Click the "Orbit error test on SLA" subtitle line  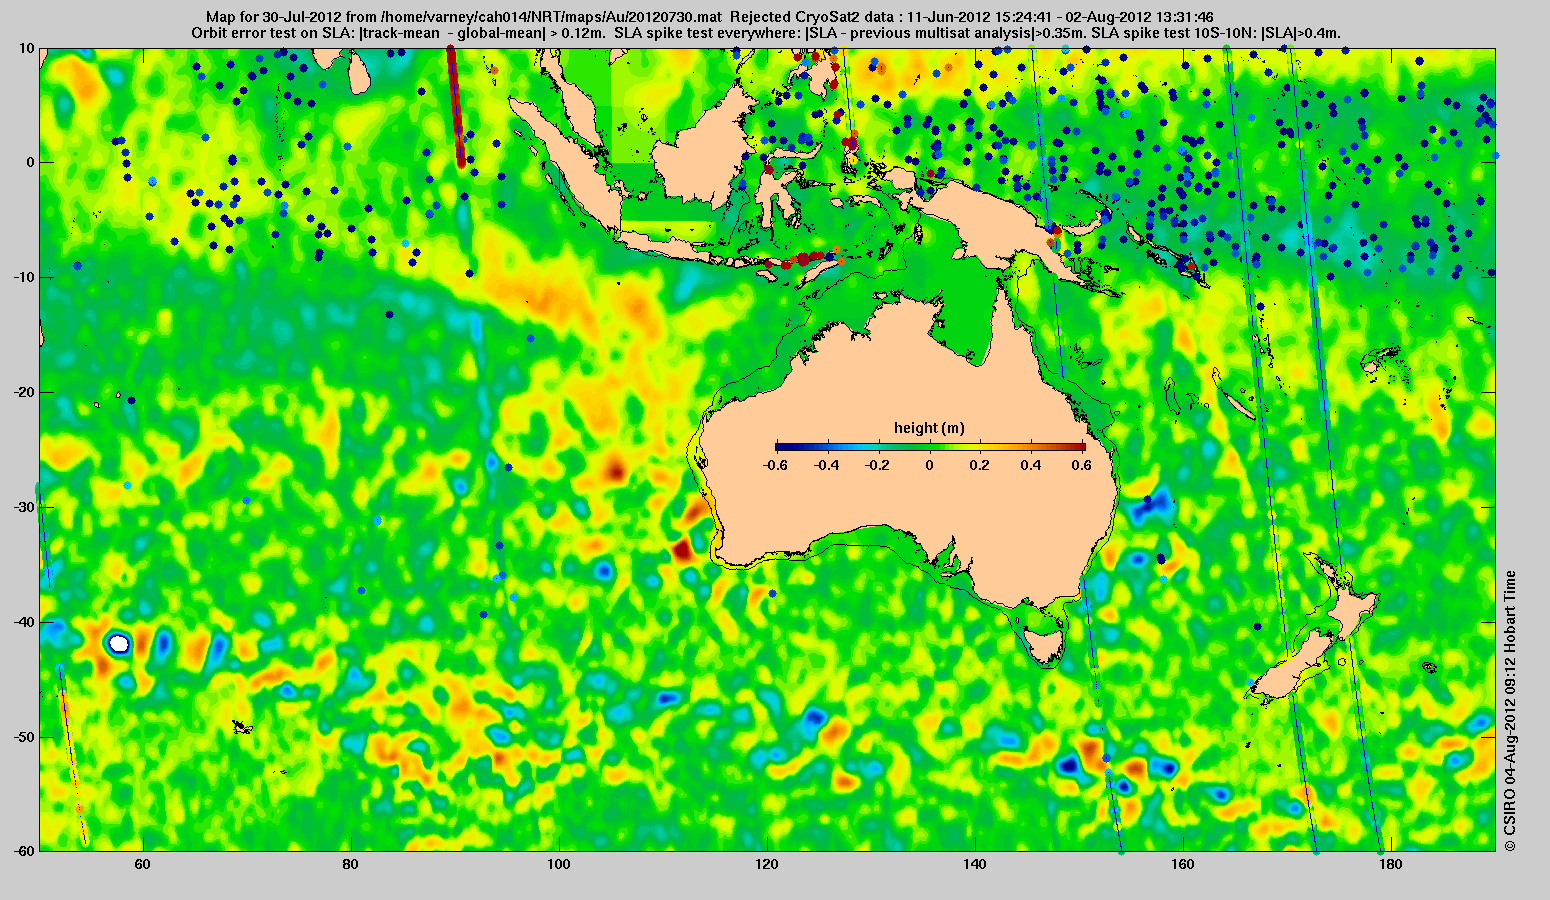[765, 33]
